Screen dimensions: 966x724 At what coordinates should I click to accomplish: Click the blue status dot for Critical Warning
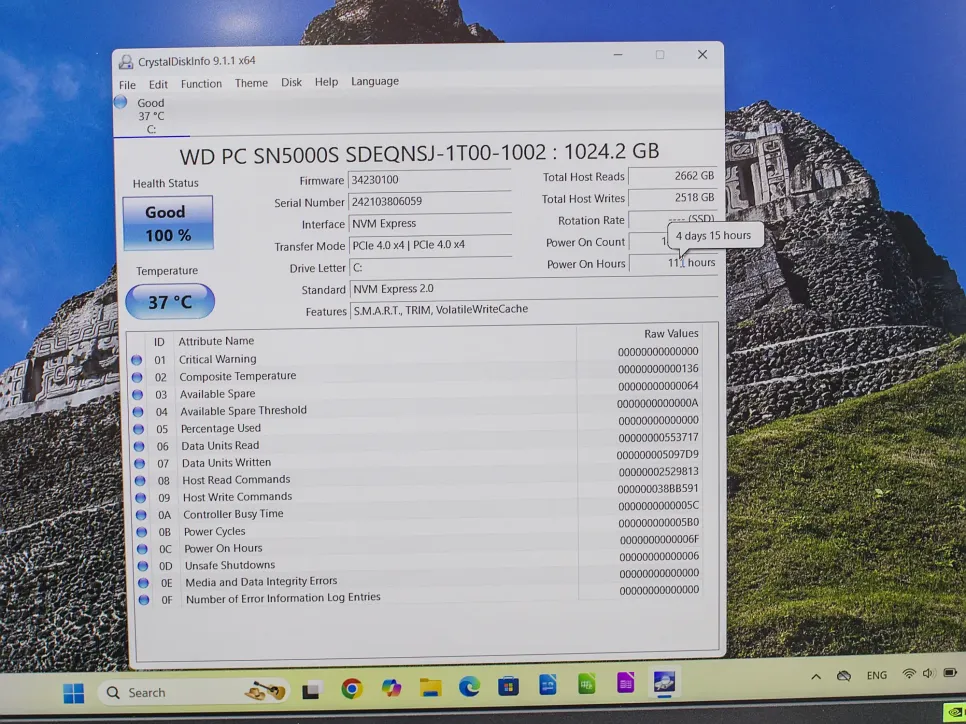[137, 360]
